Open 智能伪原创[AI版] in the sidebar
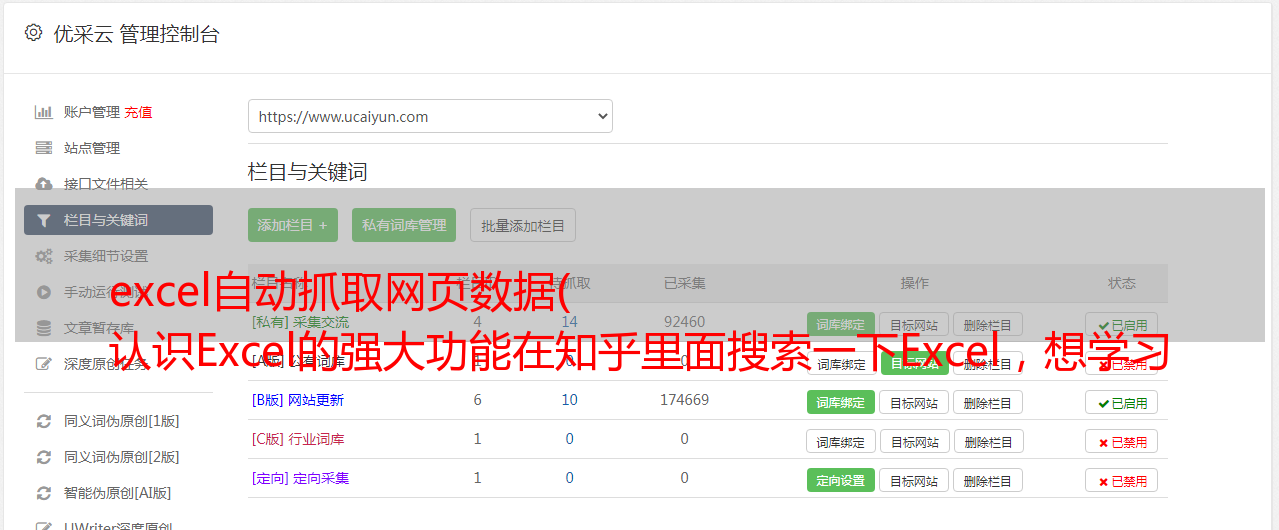The width and height of the screenshot is (1279, 530). click(118, 493)
